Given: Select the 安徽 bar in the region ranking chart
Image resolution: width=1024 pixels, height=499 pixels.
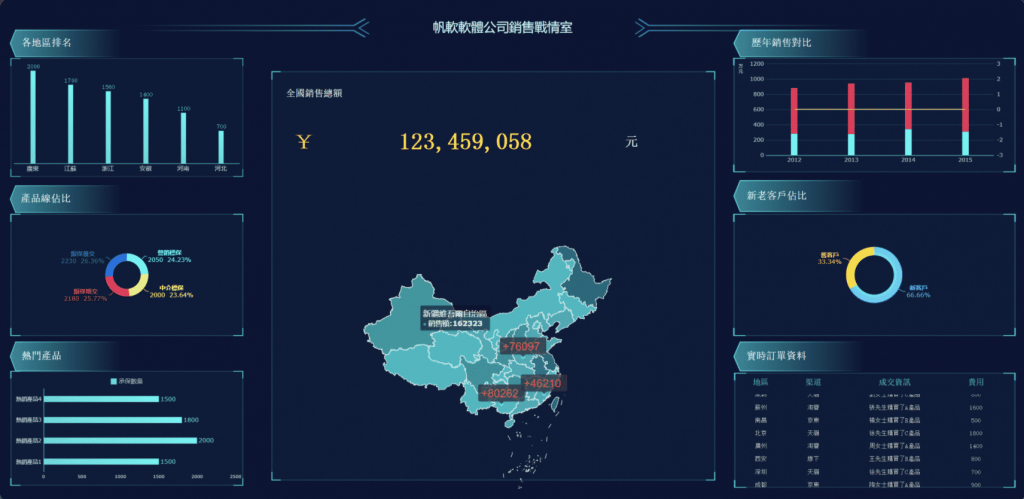Looking at the screenshot, I should click(x=146, y=131).
